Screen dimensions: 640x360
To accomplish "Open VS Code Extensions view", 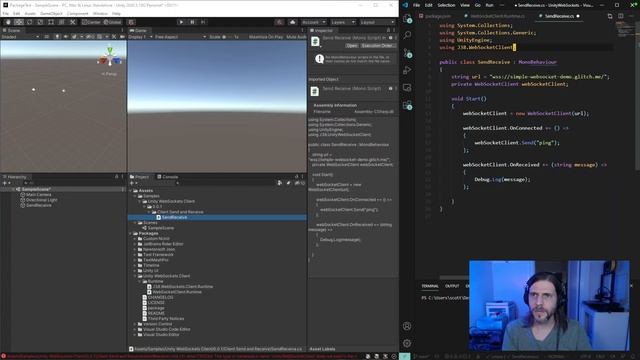I will click(407, 105).
